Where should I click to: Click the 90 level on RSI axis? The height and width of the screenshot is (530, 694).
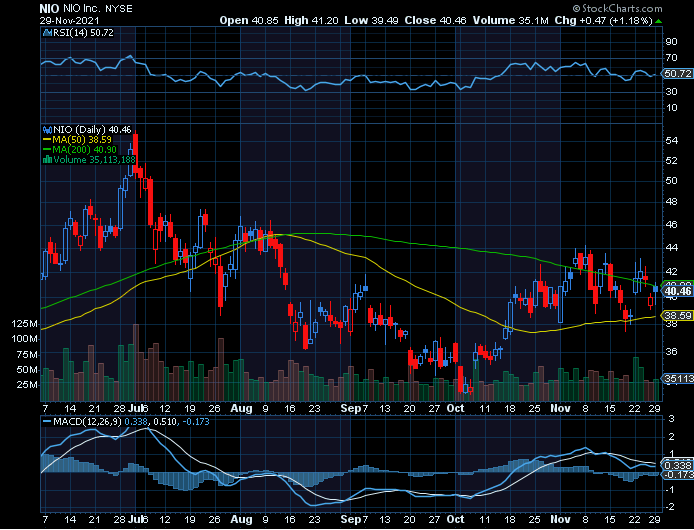[x=671, y=42]
